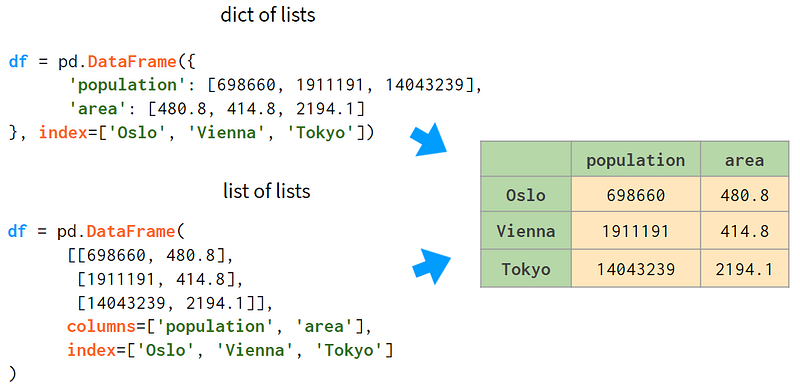
Task: Click the upper blue arrow icon
Action: [x=429, y=139]
